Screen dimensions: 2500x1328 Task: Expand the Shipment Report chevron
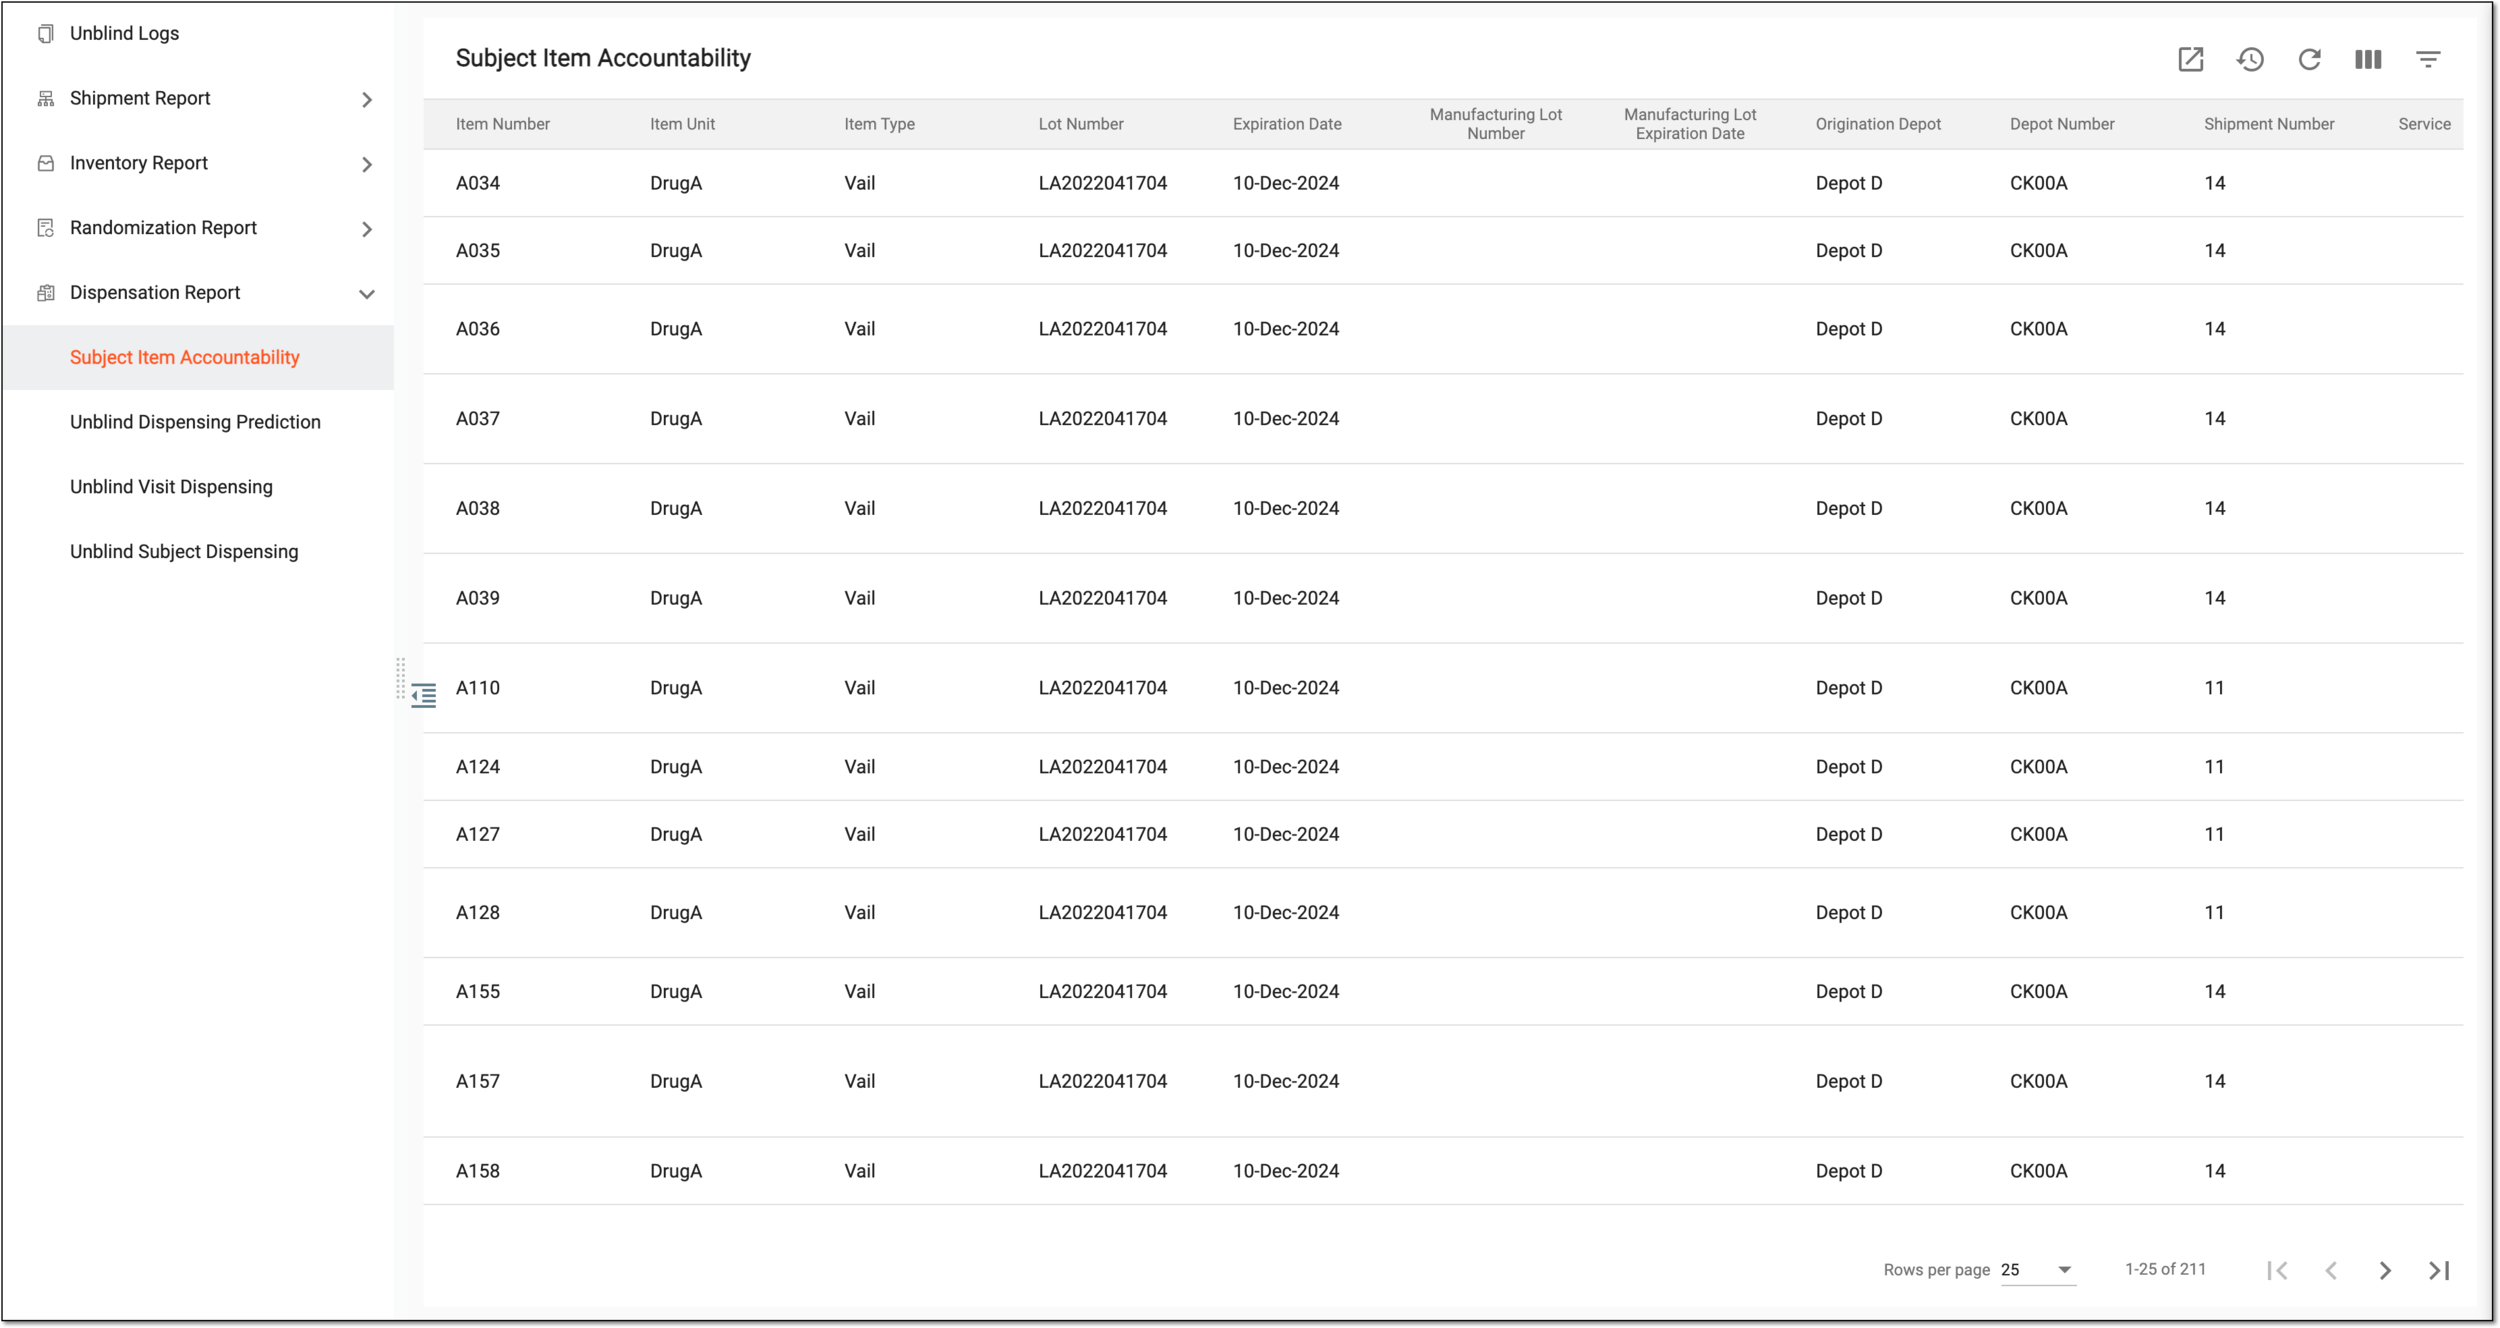click(367, 100)
